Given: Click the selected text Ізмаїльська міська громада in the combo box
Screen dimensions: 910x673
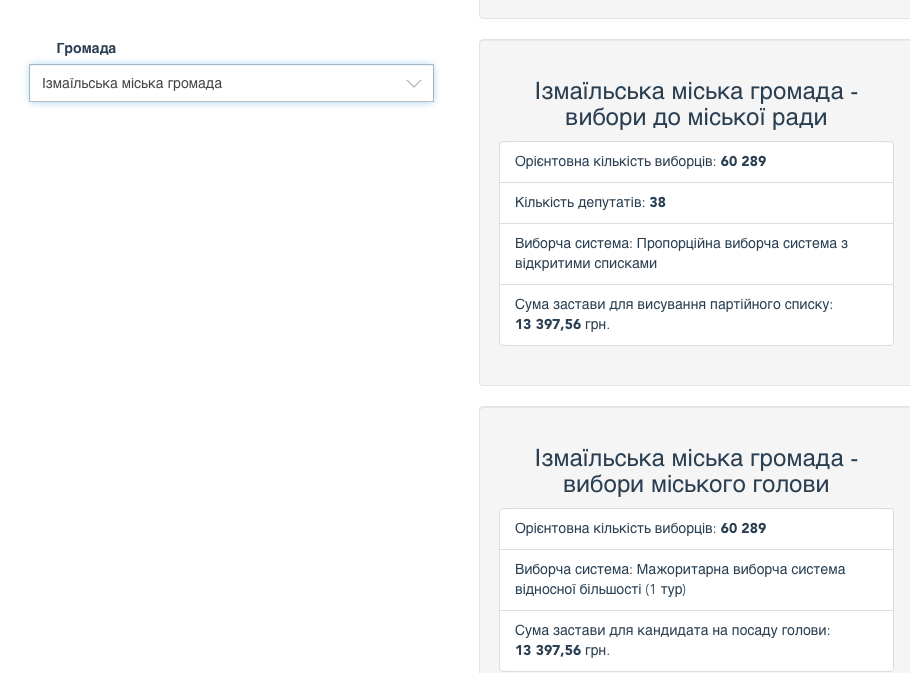Looking at the screenshot, I should tap(132, 83).
